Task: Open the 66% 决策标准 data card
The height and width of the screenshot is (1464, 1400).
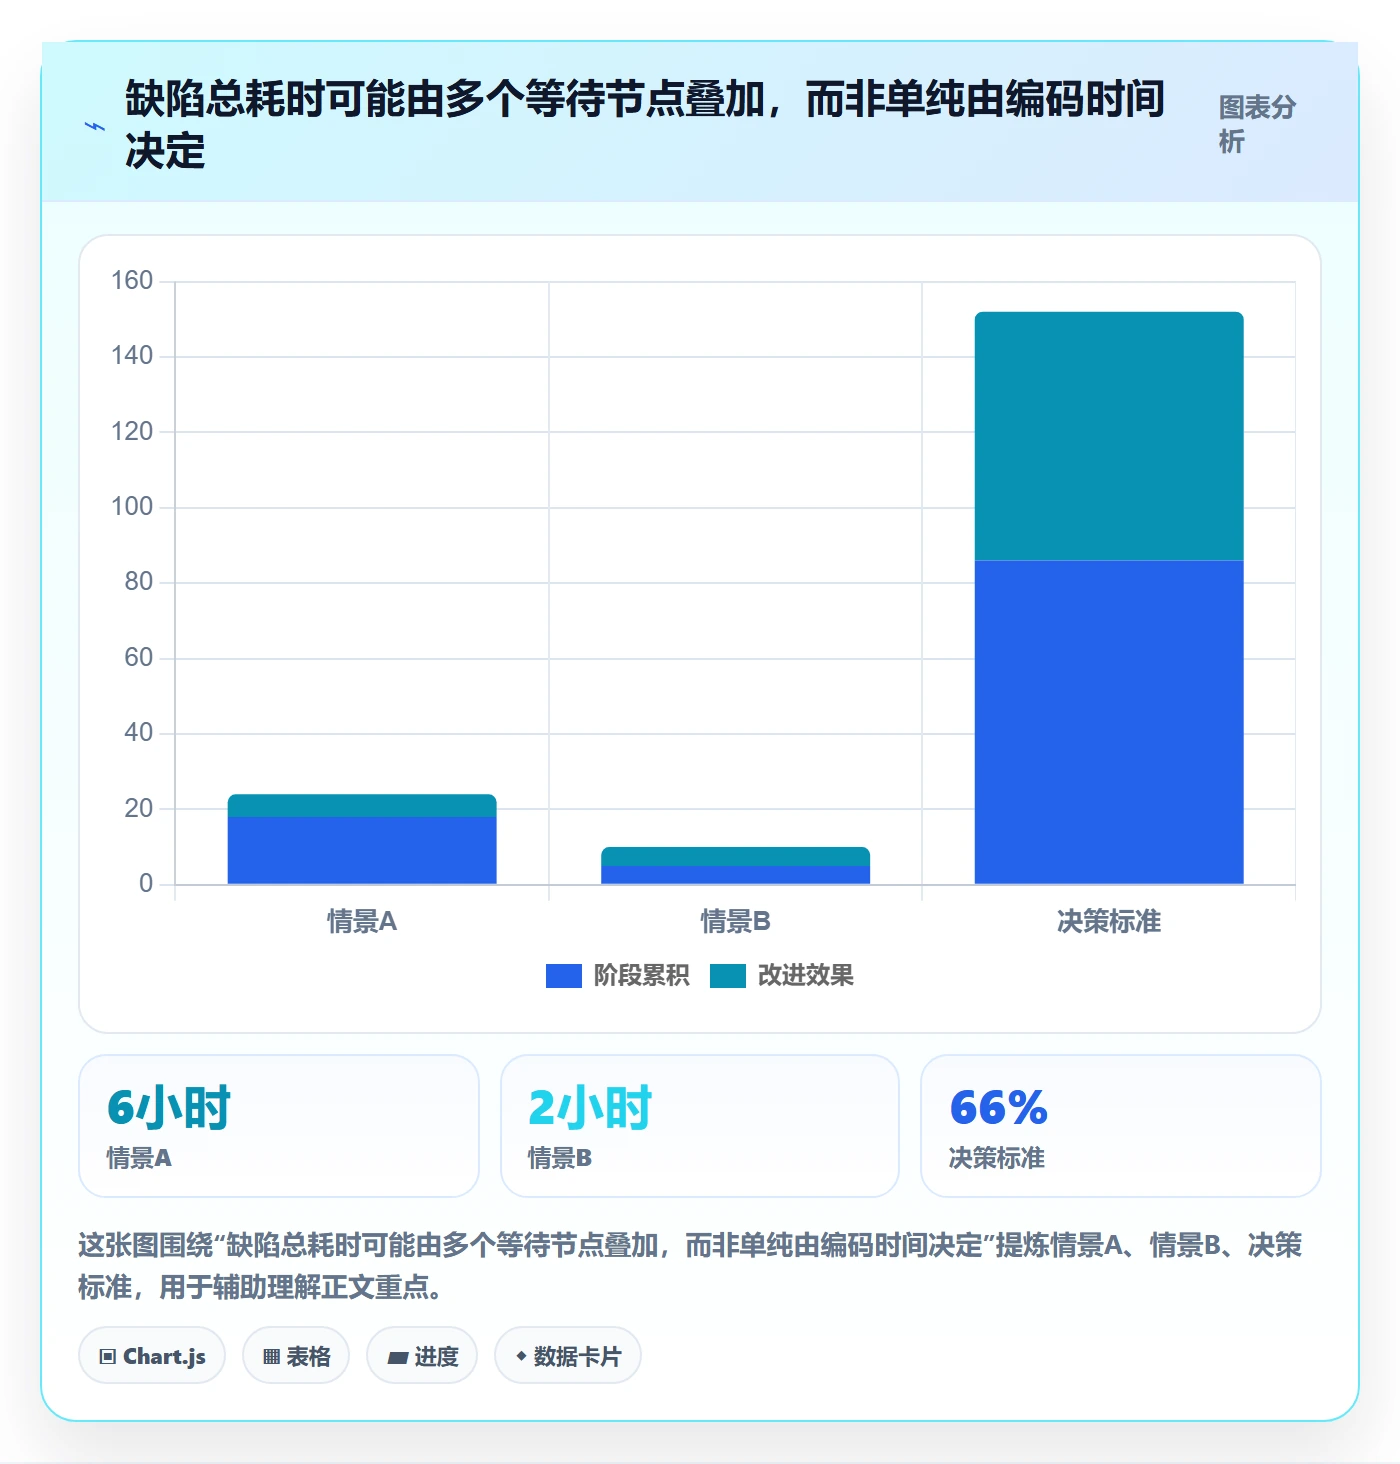Action: click(1121, 1126)
